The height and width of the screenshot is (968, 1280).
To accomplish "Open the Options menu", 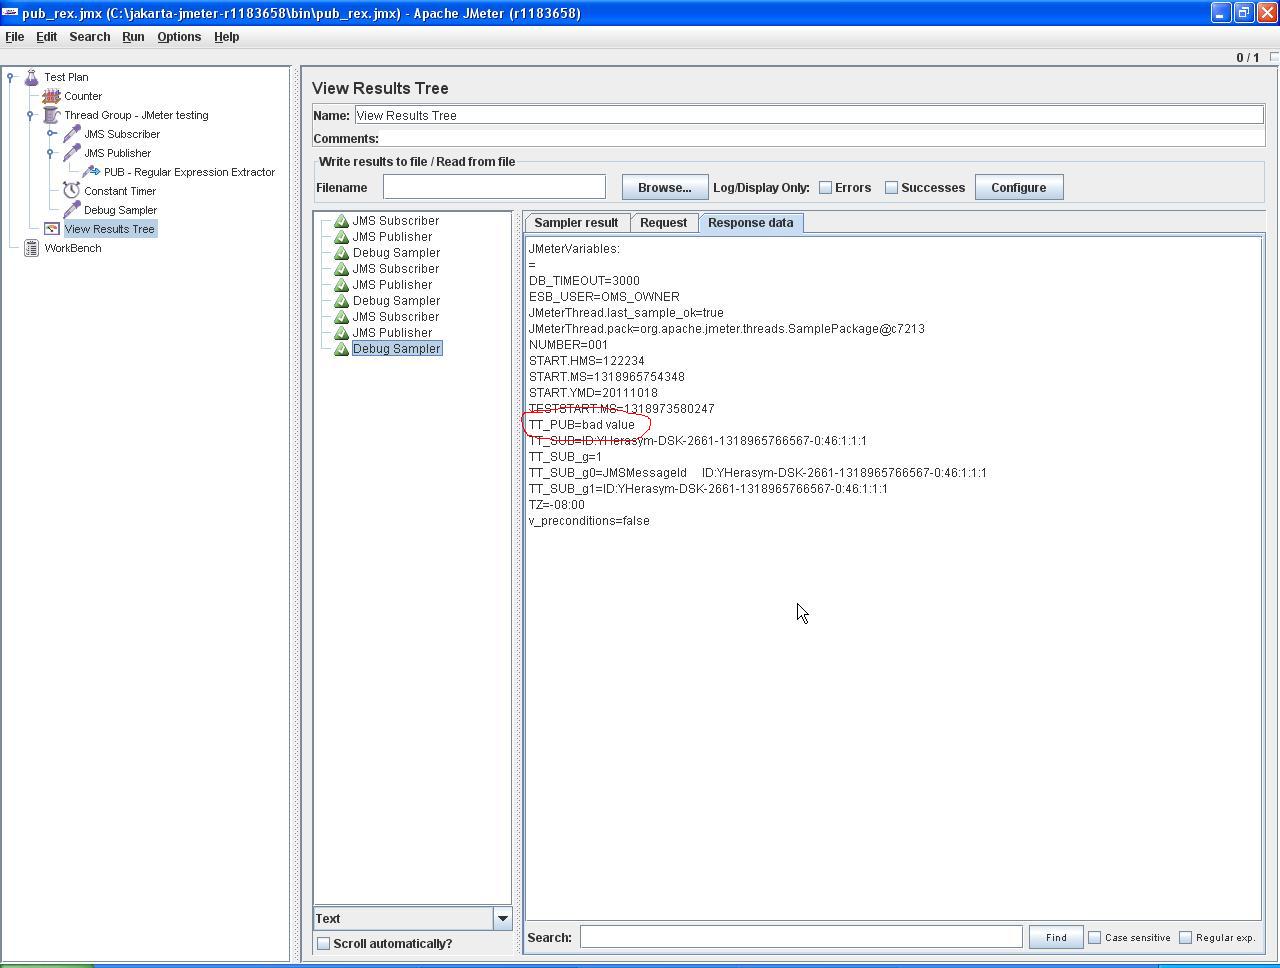I will pos(179,36).
